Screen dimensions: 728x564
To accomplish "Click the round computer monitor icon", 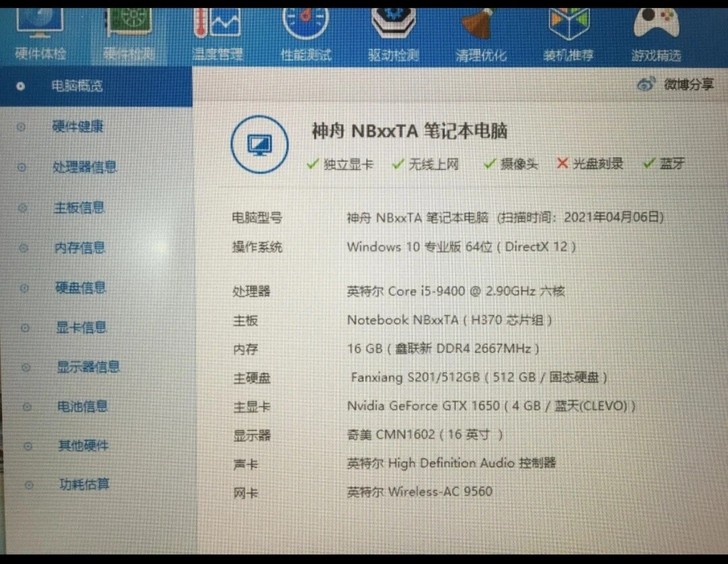I will click(x=260, y=144).
